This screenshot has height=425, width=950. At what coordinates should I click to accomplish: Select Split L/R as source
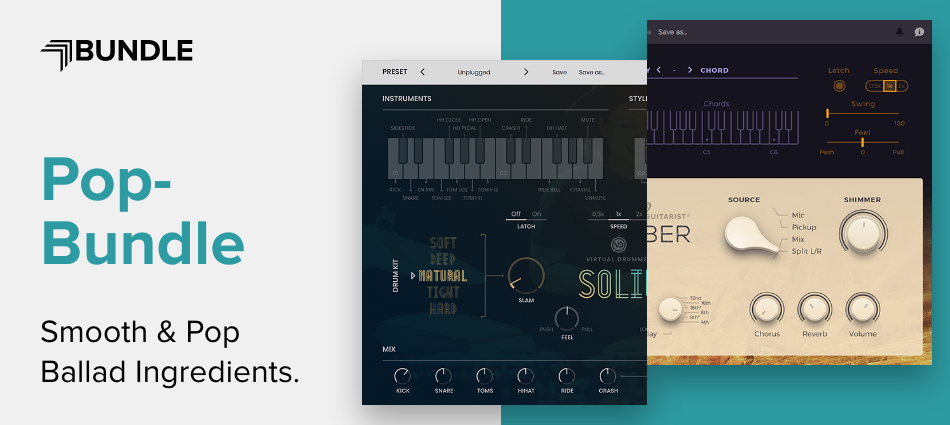click(808, 251)
